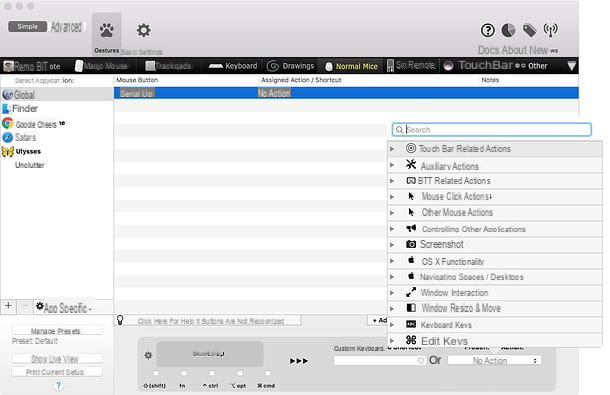Click the No Action cell in selected row
The width and height of the screenshot is (610, 395).
(274, 93)
